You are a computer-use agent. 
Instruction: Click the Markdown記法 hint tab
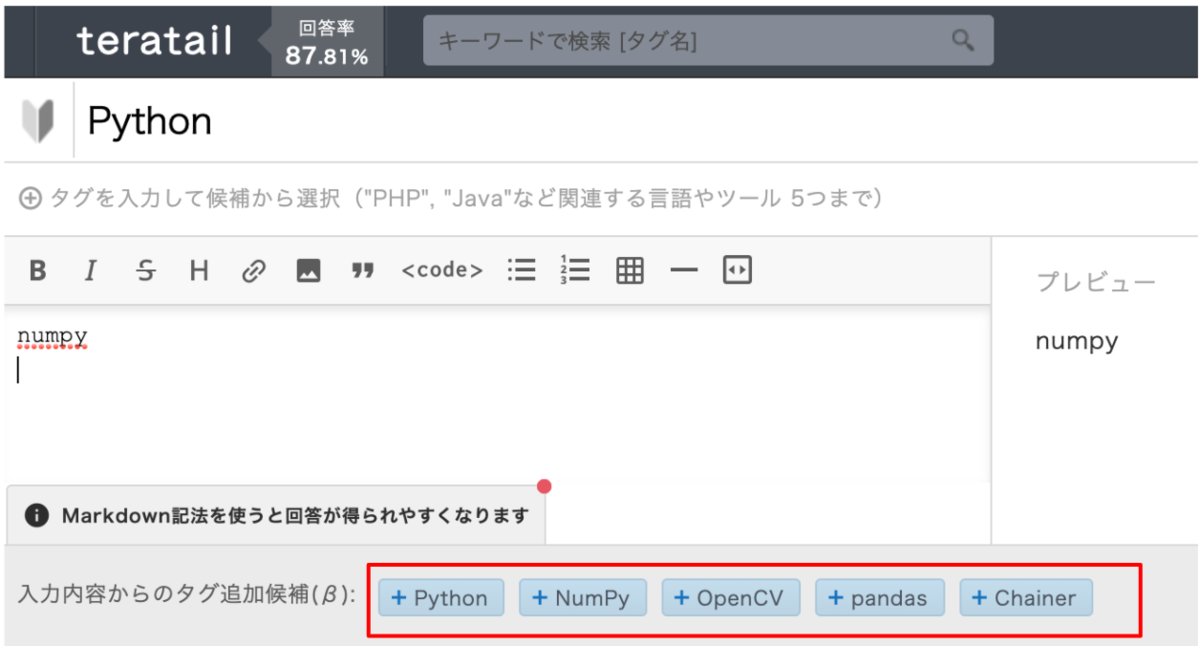(277, 515)
